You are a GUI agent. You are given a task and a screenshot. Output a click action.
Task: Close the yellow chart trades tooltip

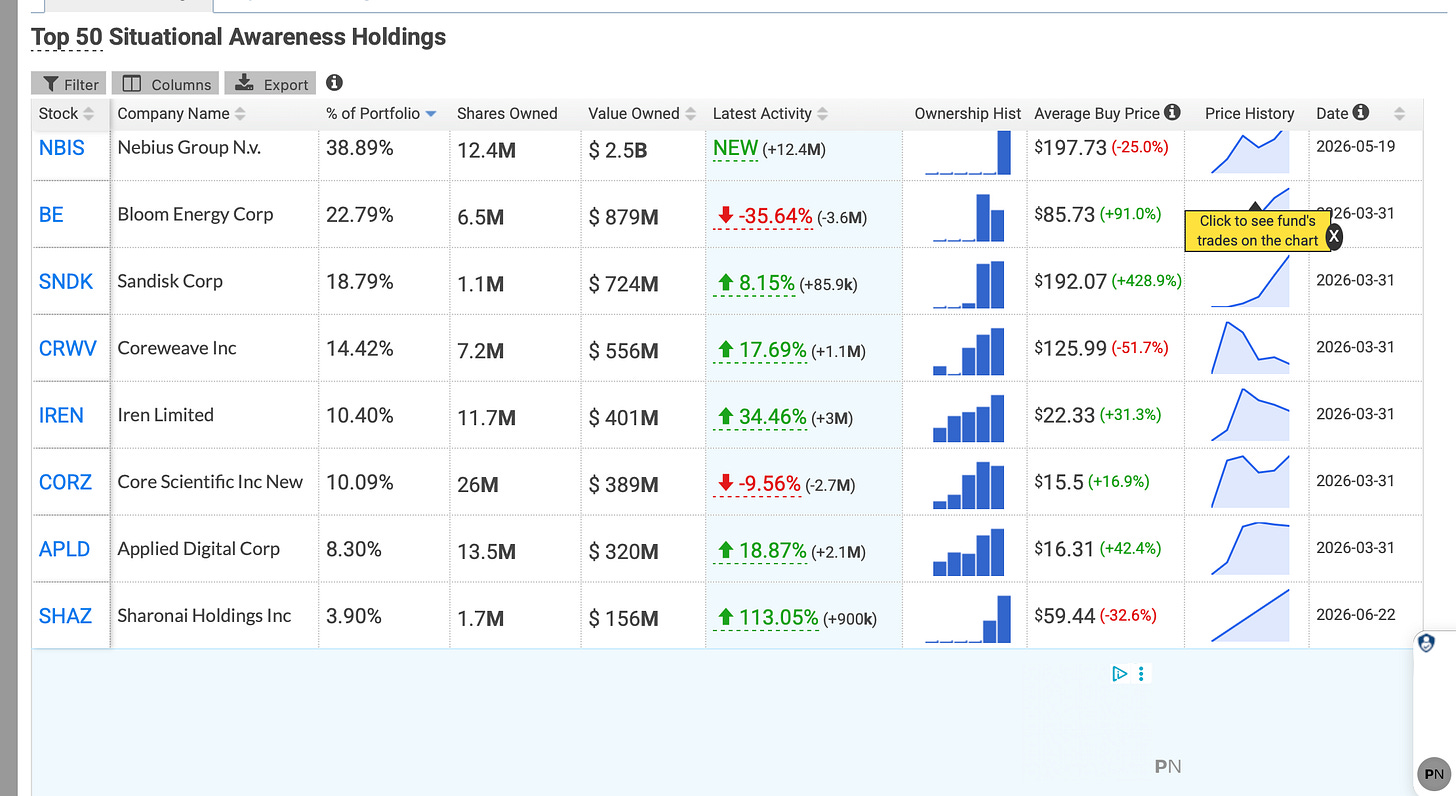pos(1333,236)
